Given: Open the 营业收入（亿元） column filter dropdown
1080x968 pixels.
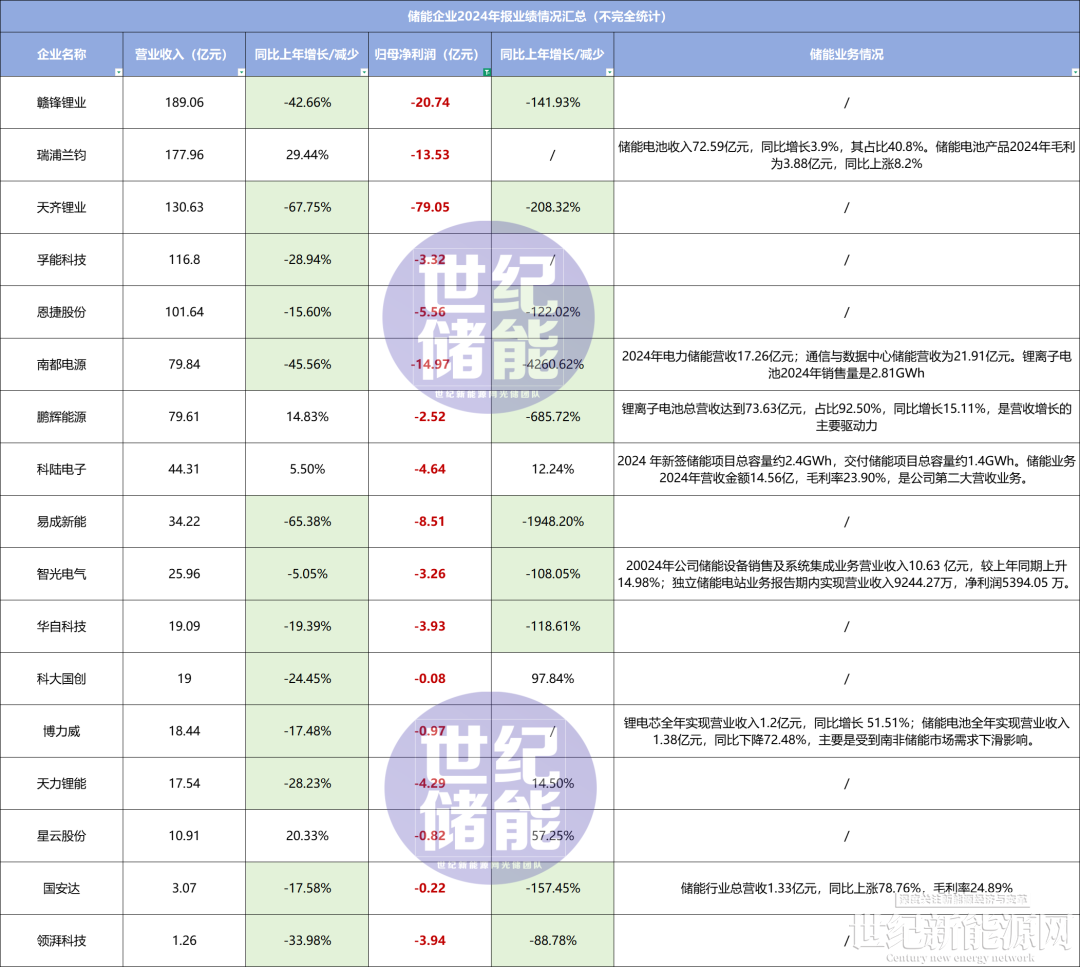Looking at the screenshot, I should click(x=241, y=72).
